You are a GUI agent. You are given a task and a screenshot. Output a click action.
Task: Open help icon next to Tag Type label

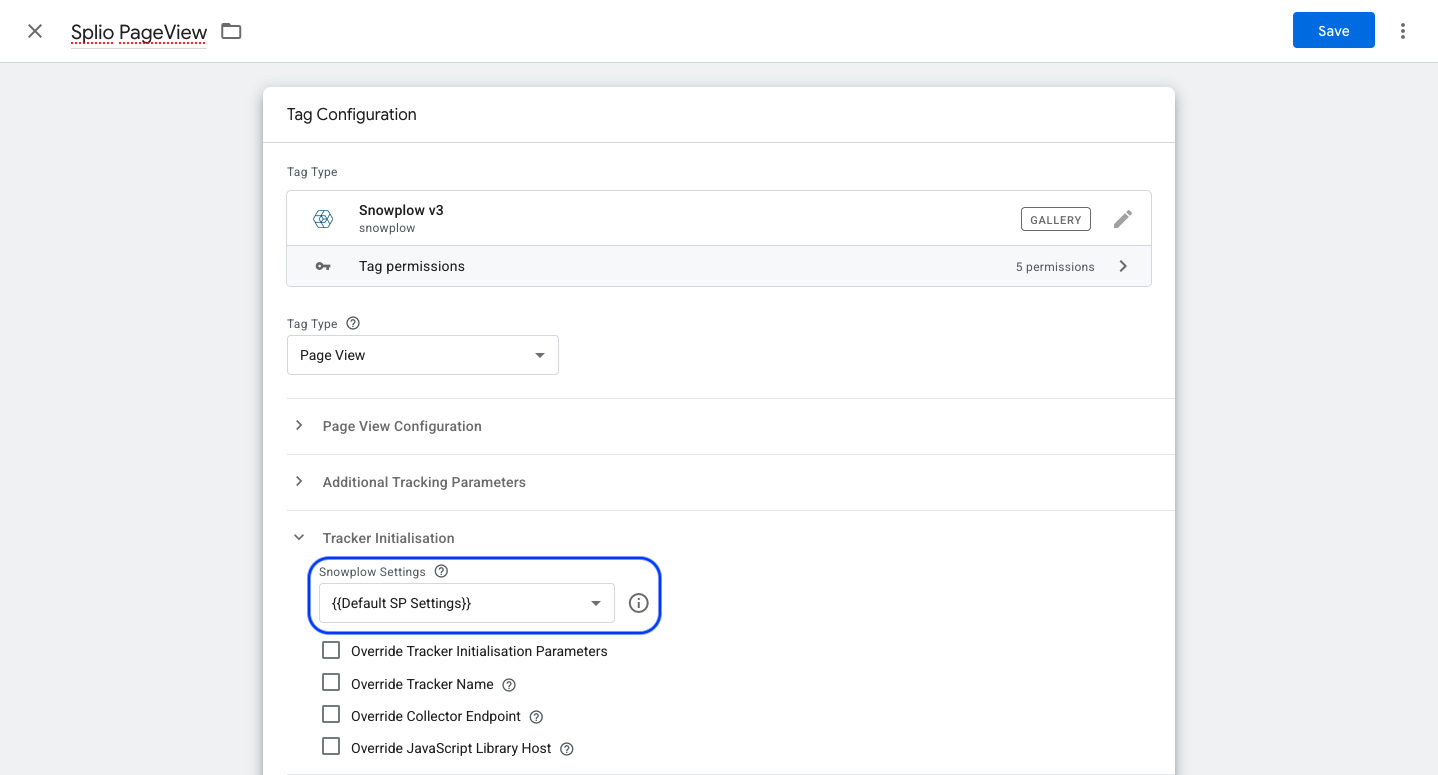(x=352, y=324)
